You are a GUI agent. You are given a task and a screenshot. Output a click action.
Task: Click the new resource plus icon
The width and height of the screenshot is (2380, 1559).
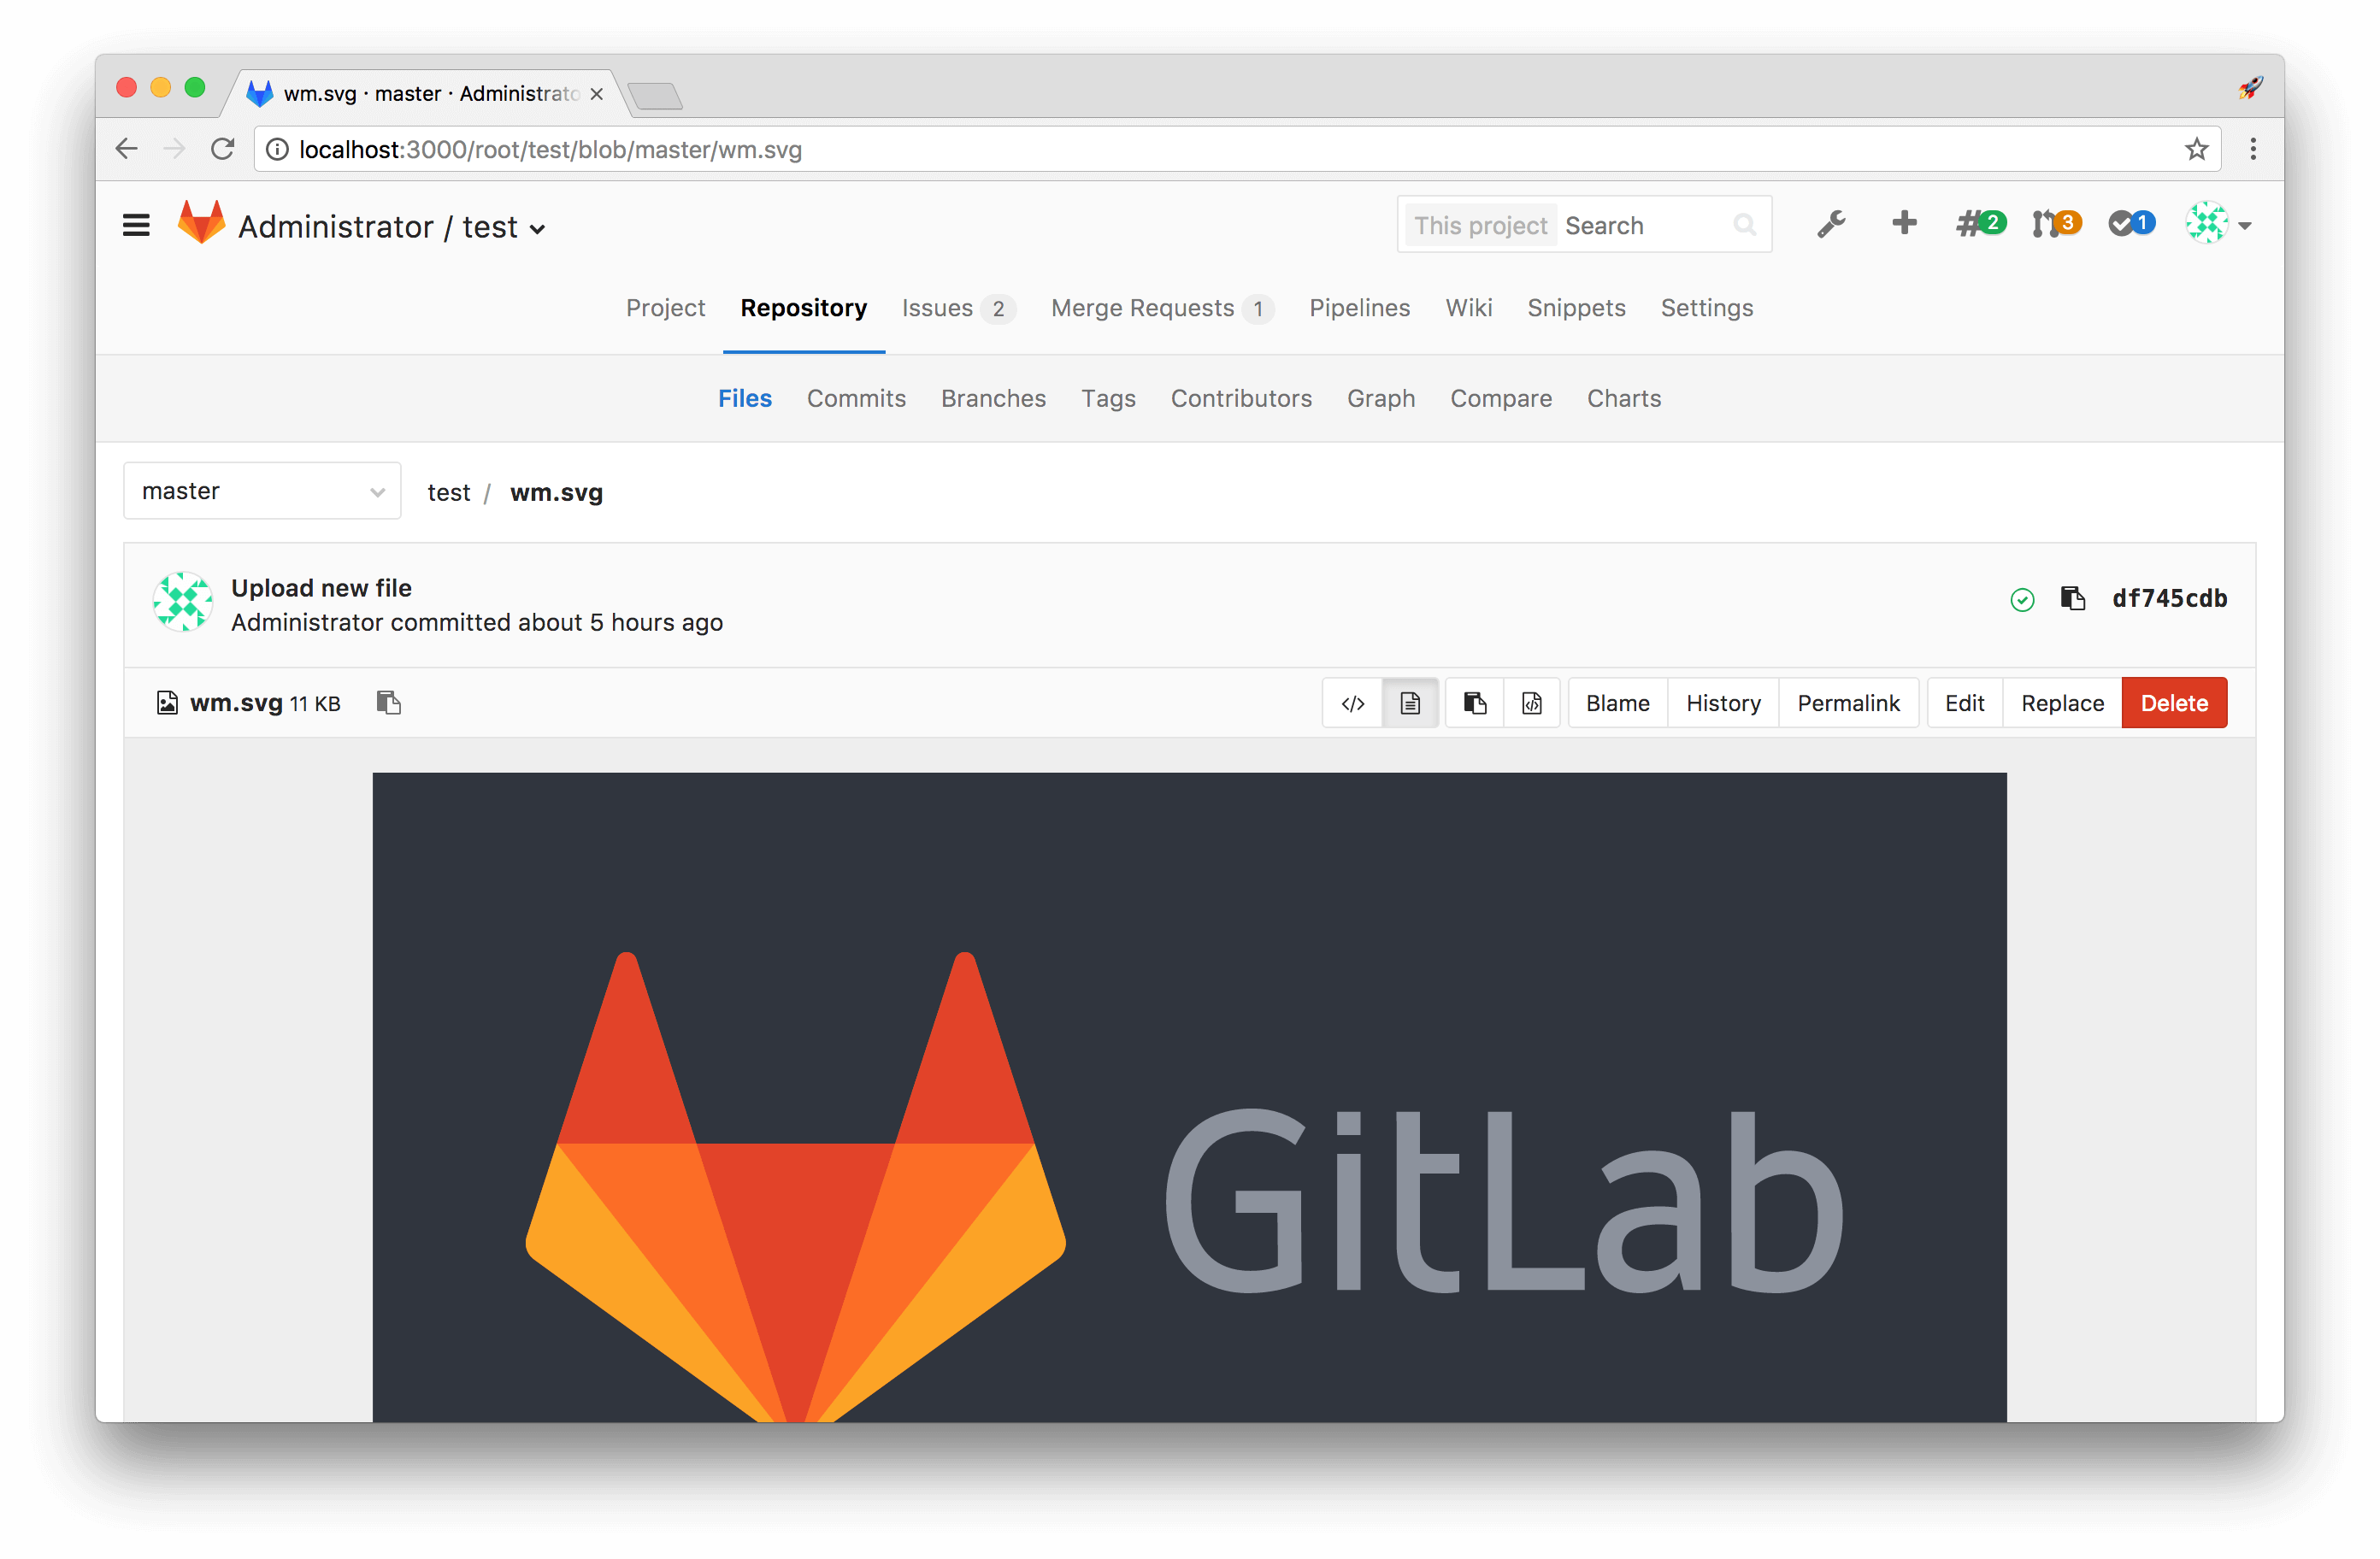tap(1905, 225)
